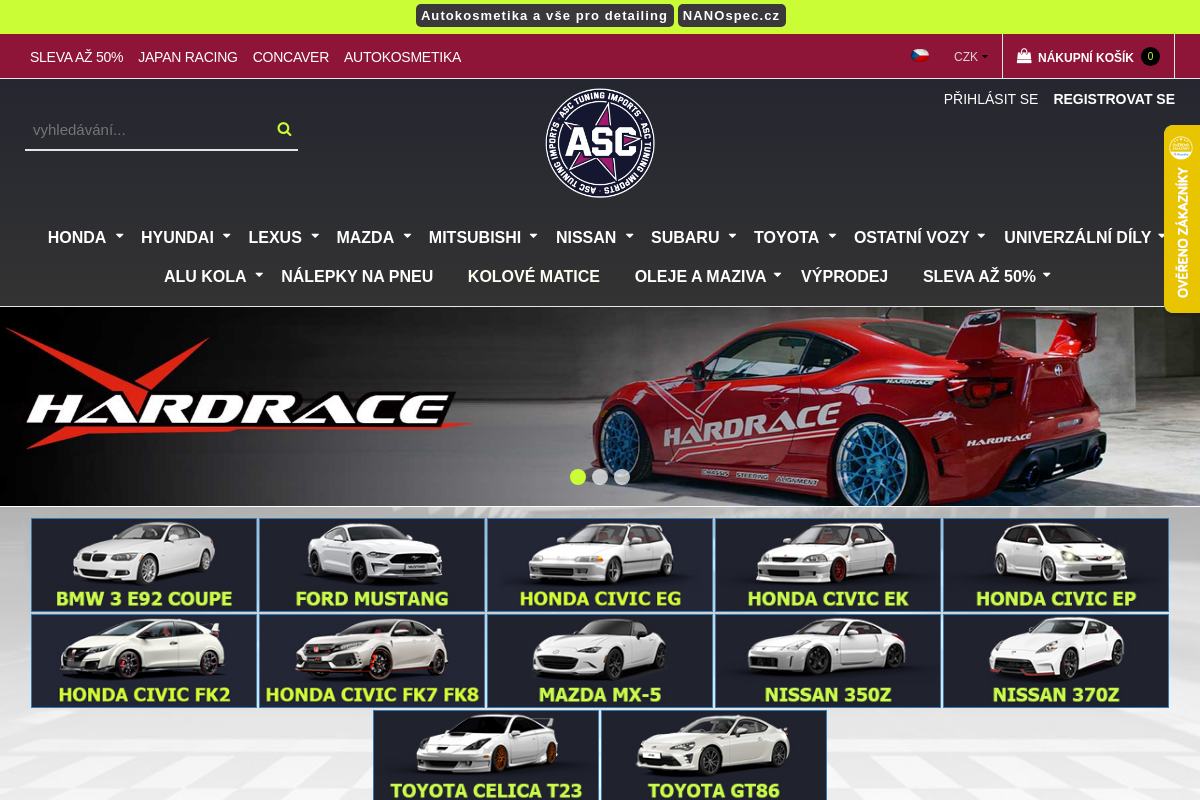Select the HONDA CIVIC EG thumbnail

pyautogui.click(x=599, y=564)
